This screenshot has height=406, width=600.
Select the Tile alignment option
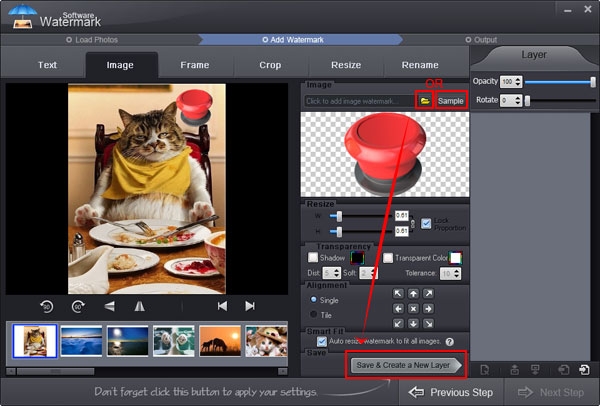(313, 314)
